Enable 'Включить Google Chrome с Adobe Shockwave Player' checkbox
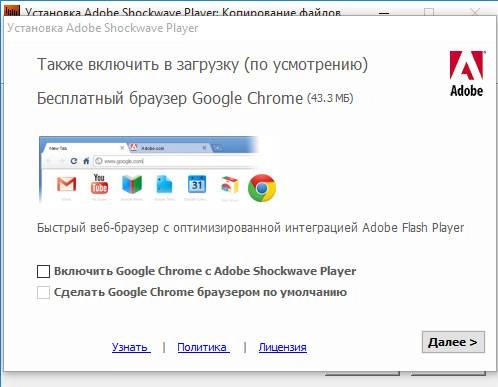 click(43, 271)
